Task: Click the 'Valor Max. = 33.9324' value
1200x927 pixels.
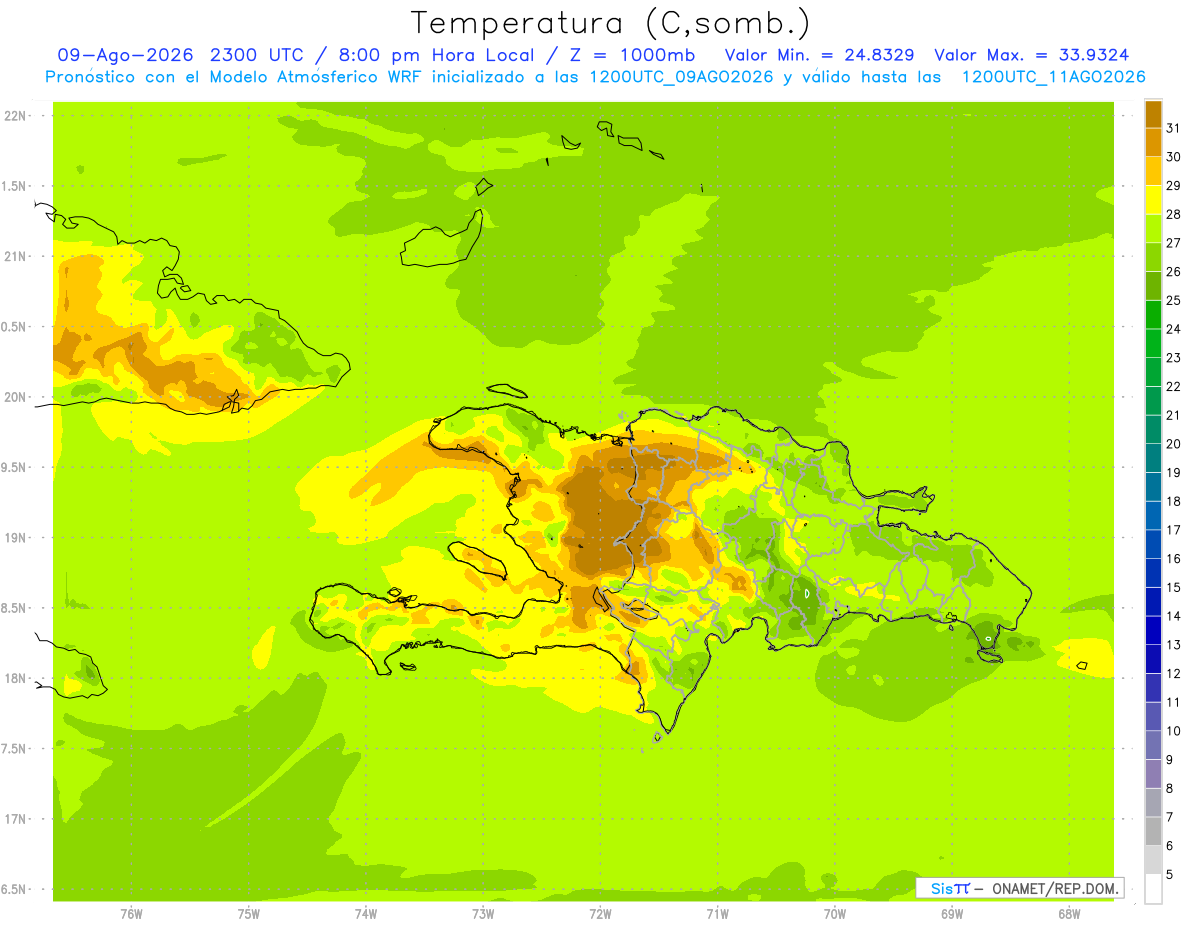Action: pyautogui.click(x=1031, y=55)
